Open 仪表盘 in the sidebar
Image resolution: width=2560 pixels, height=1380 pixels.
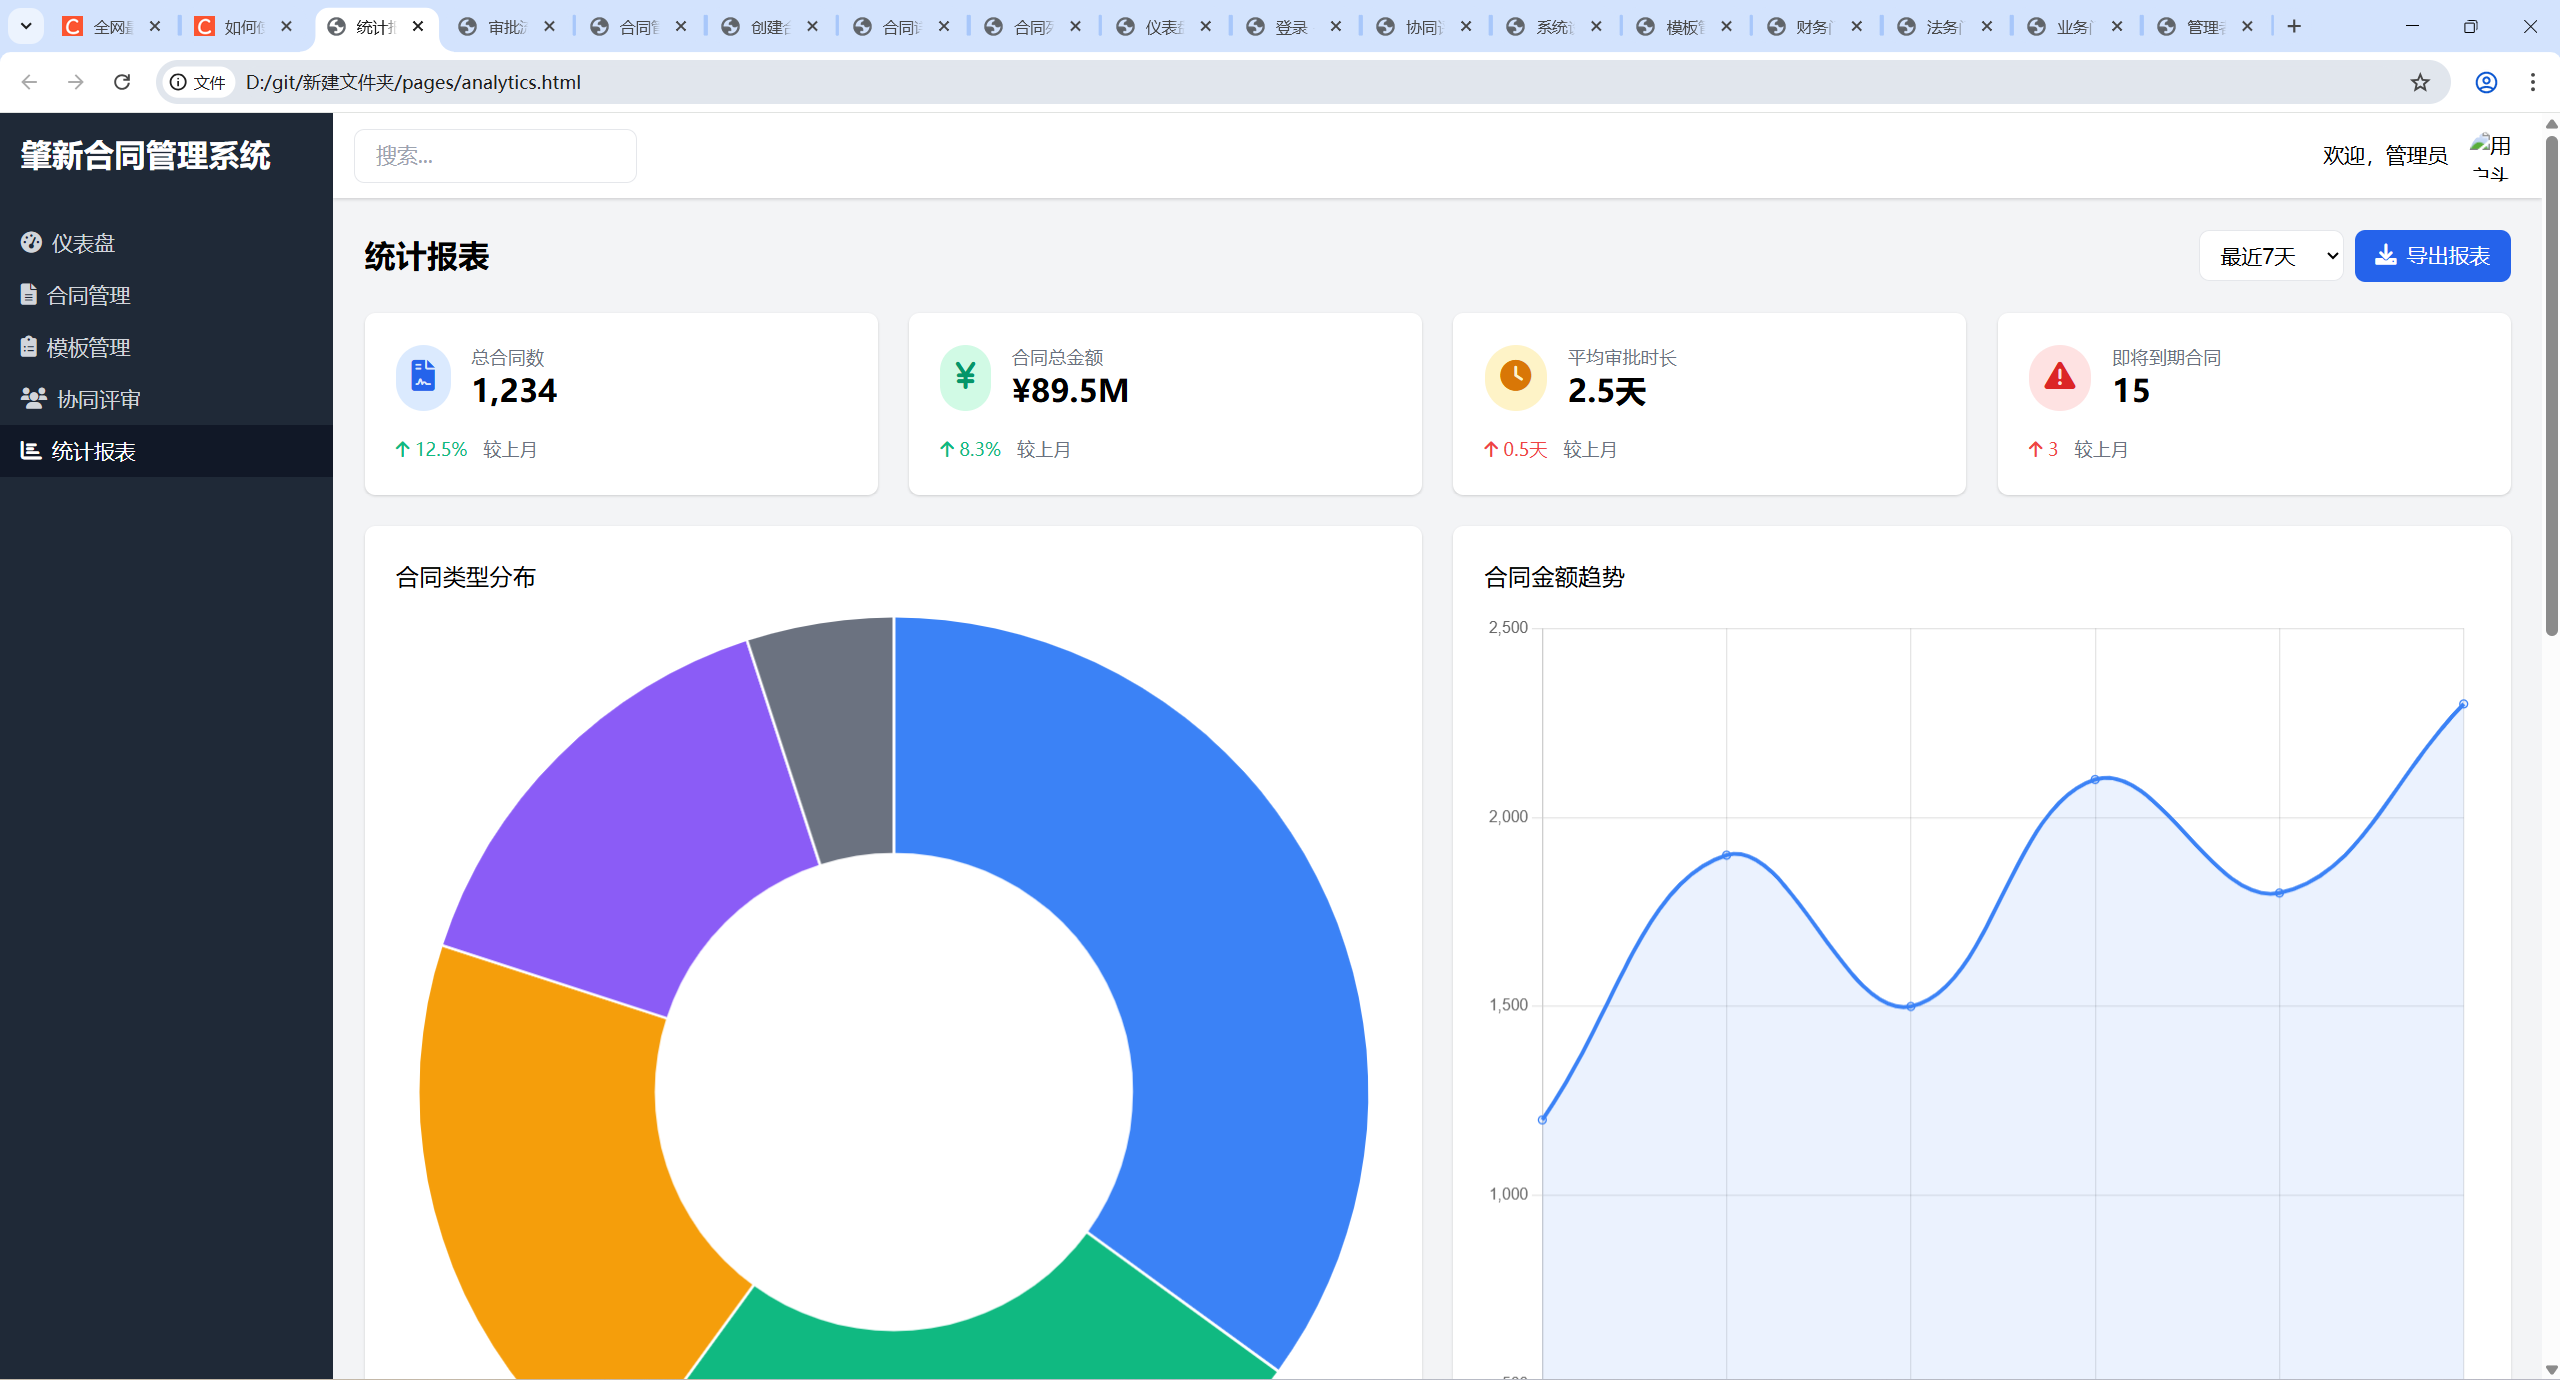coord(83,243)
